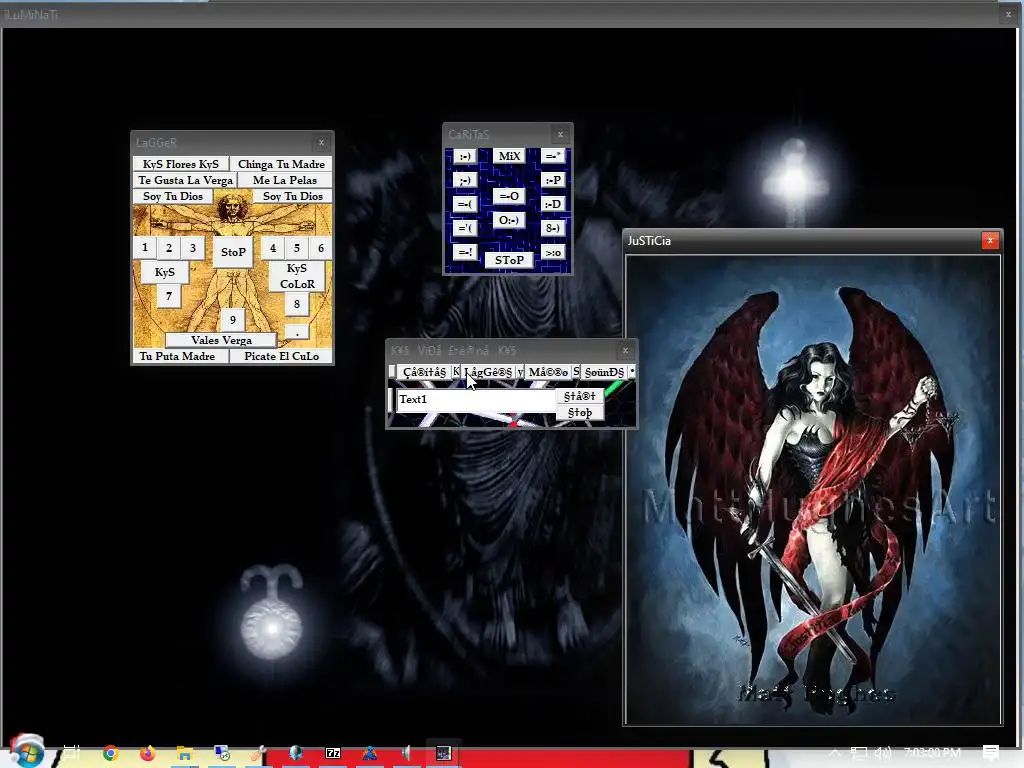Click the bullet button after §oünÐ§
The image size is (1024, 768).
click(x=632, y=372)
